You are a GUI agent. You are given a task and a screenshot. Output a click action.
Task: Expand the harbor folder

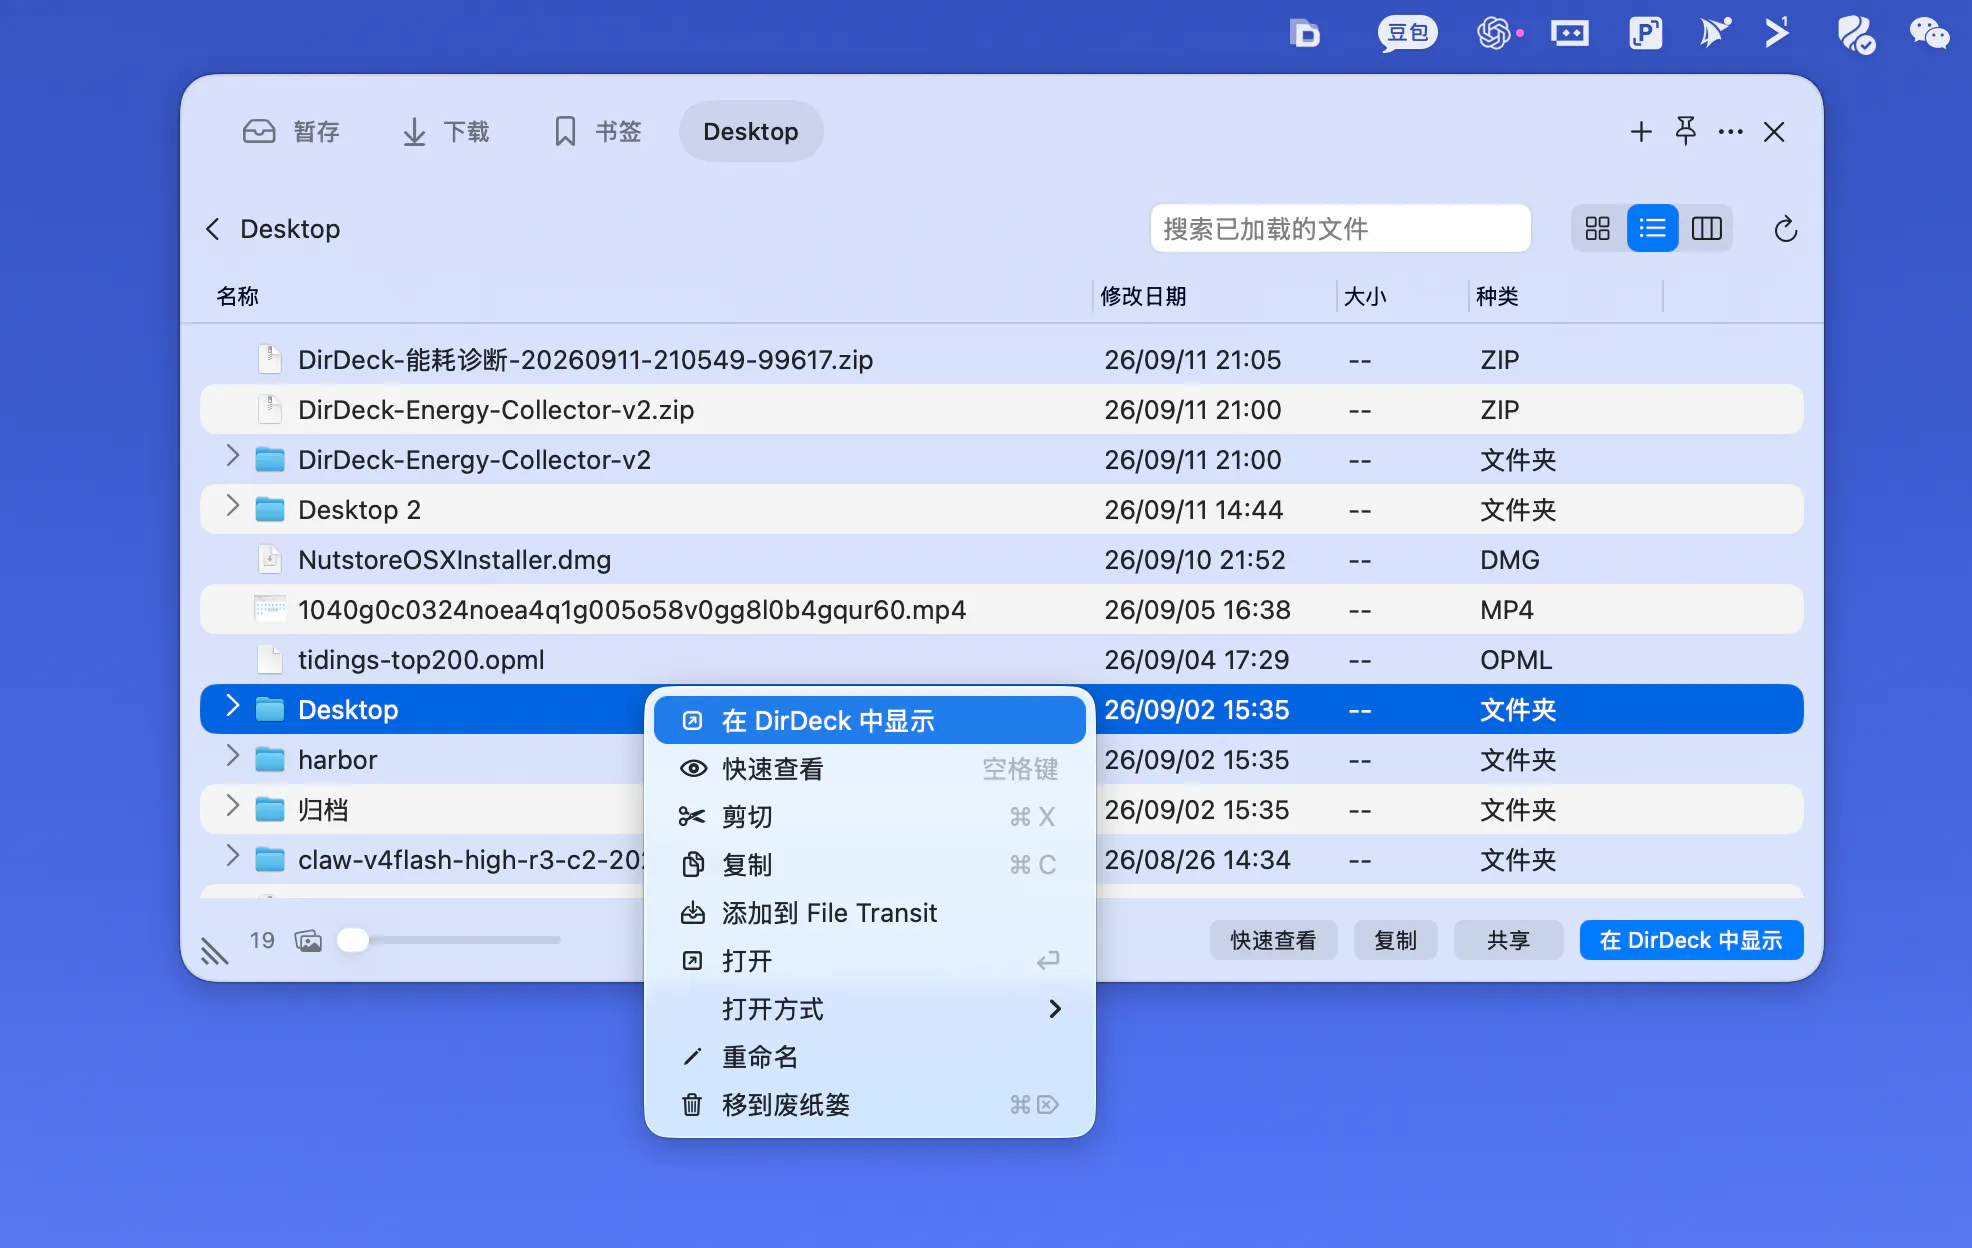233,757
